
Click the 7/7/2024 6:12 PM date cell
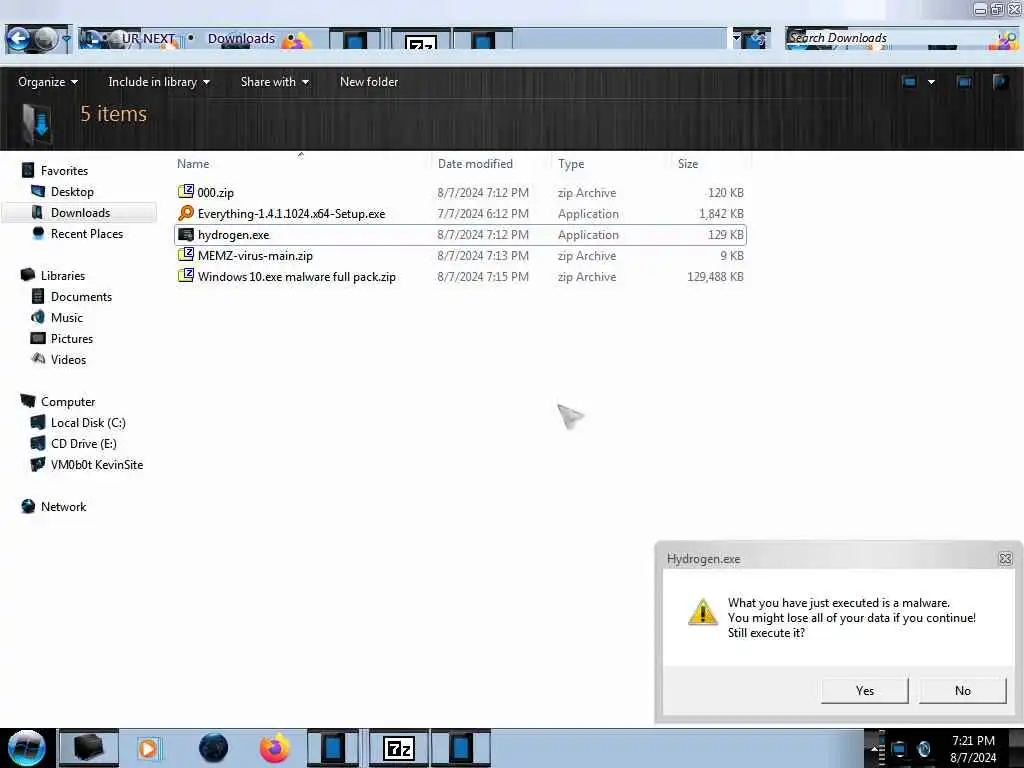[x=483, y=214]
